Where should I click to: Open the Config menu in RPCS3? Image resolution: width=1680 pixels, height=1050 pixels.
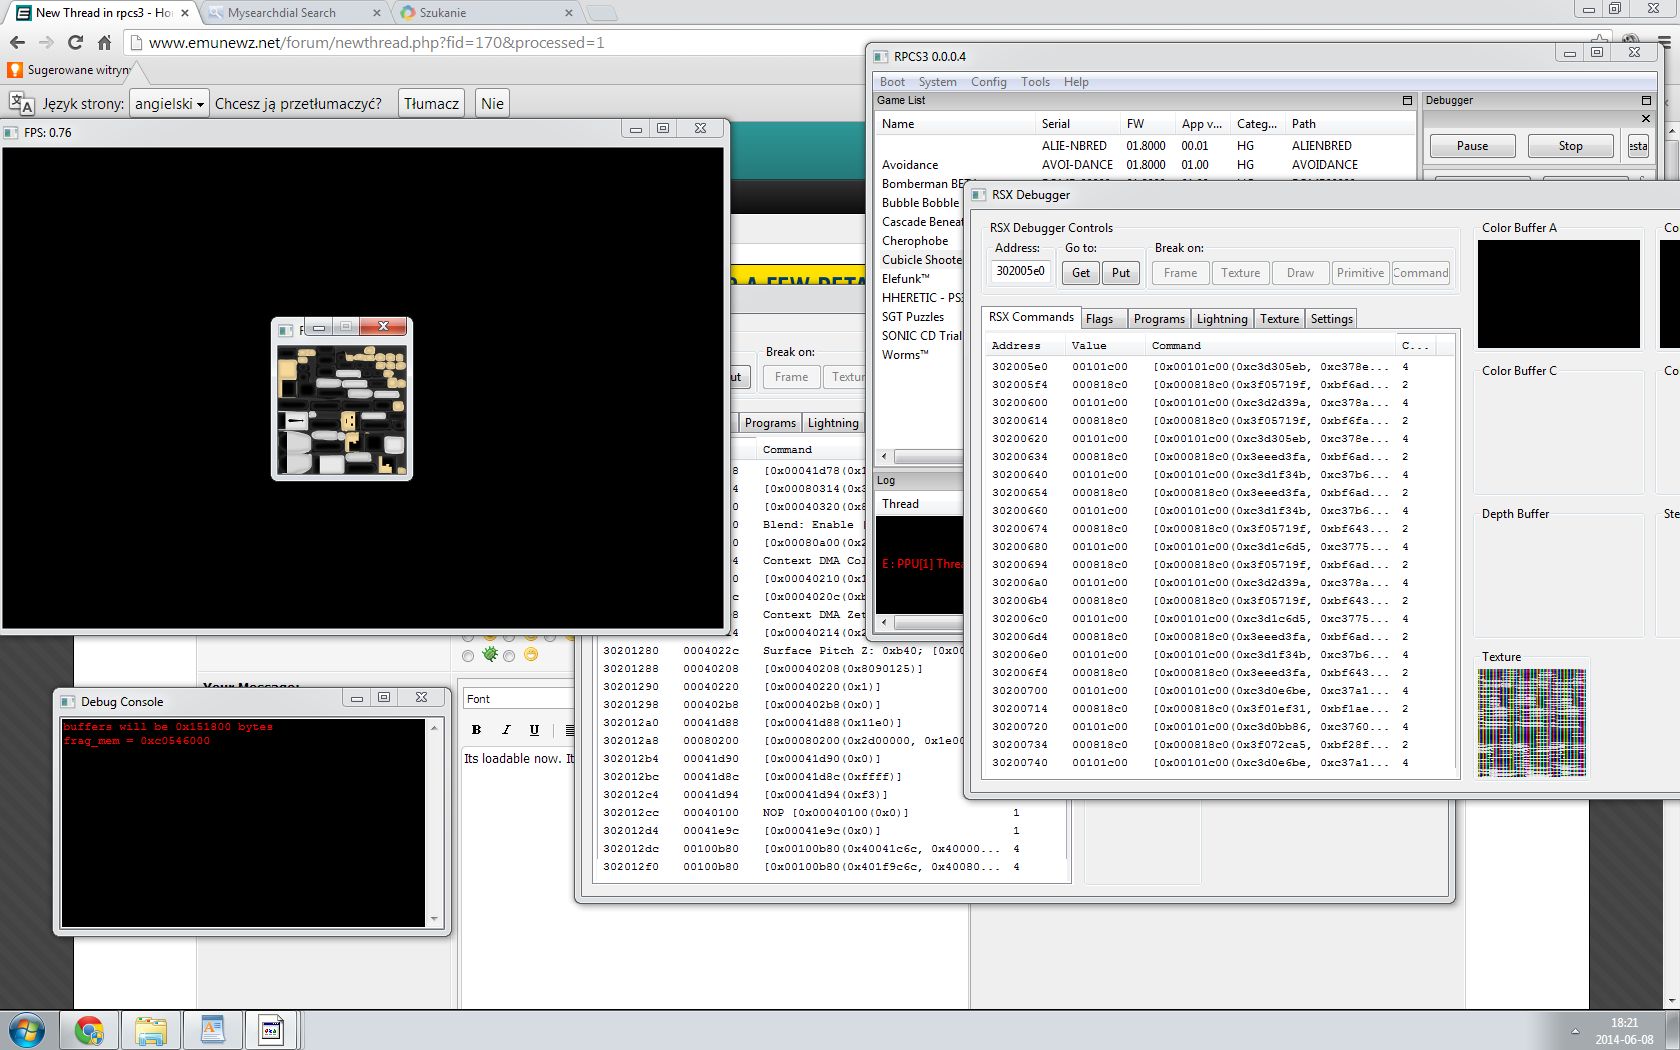pyautogui.click(x=988, y=82)
